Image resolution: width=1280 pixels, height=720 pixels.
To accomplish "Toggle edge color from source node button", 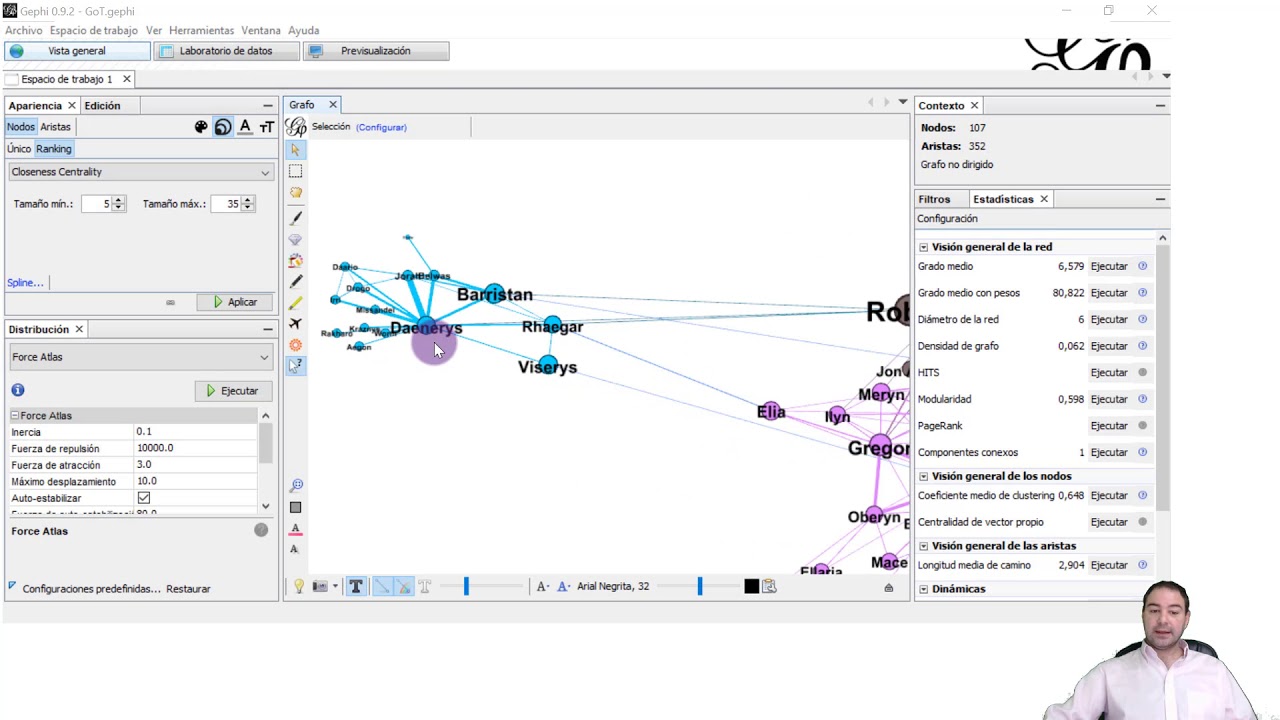I will 403,587.
